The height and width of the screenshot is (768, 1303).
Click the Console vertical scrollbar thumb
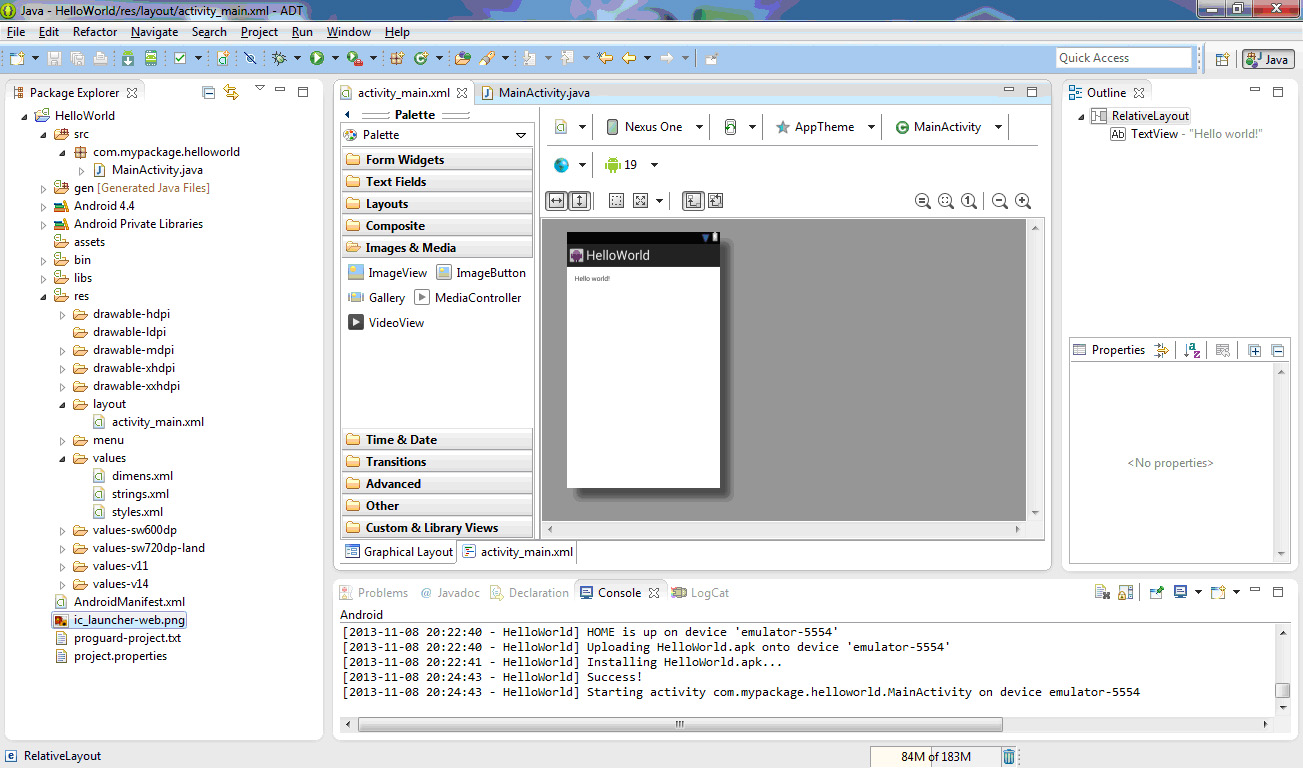coord(1282,691)
